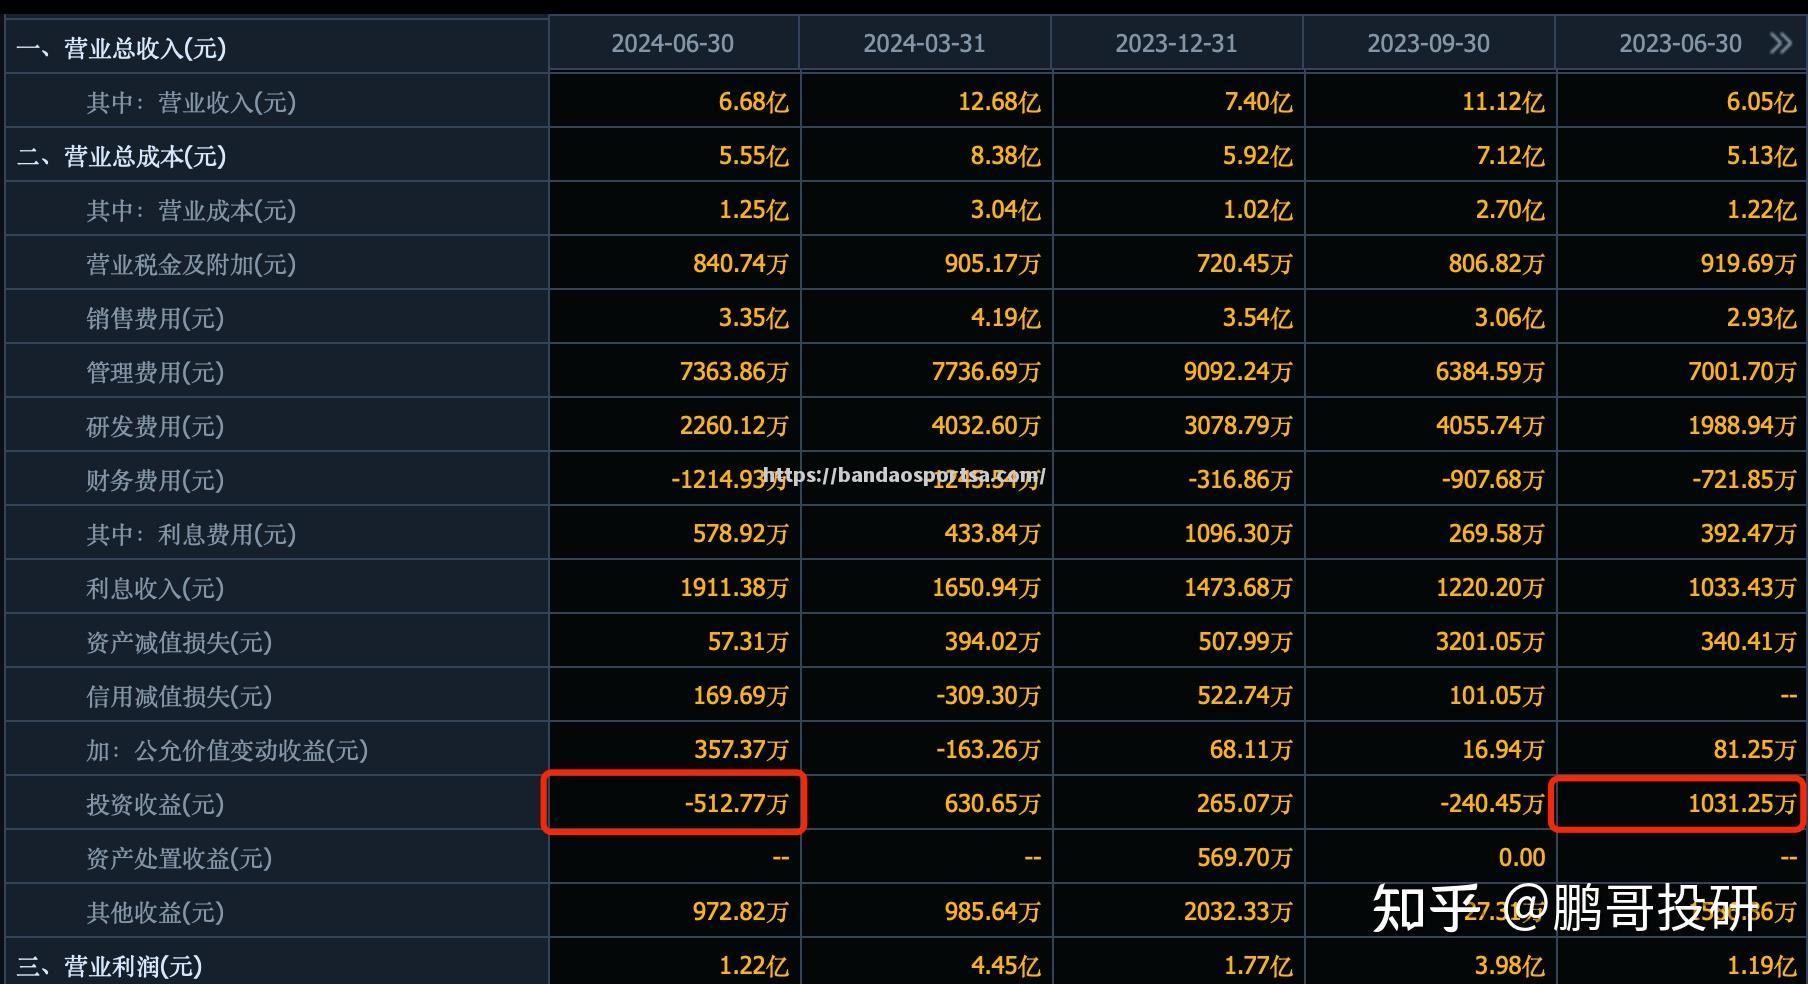Click row label 财务费用(元)
The width and height of the screenshot is (1808, 984).
[155, 480]
